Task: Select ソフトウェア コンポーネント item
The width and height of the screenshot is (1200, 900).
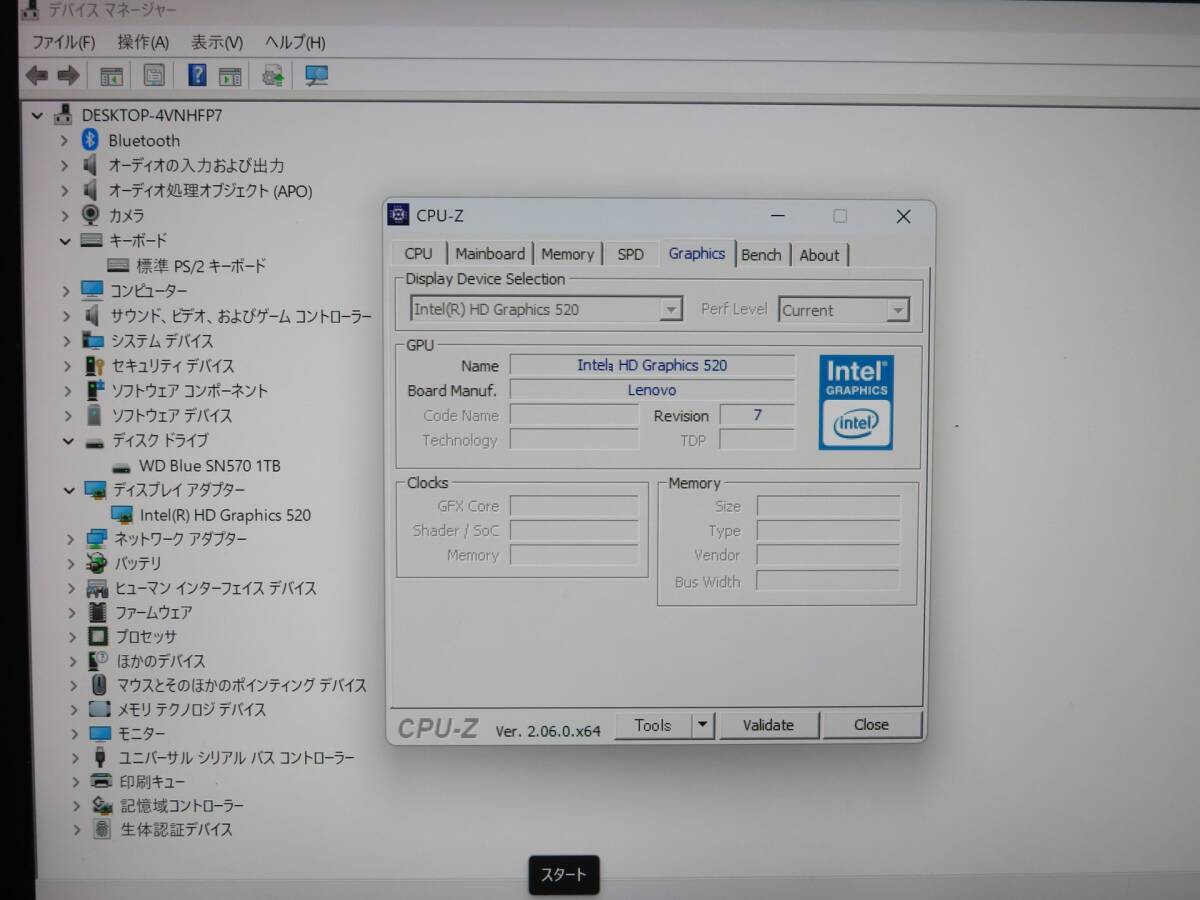Action: pos(189,391)
